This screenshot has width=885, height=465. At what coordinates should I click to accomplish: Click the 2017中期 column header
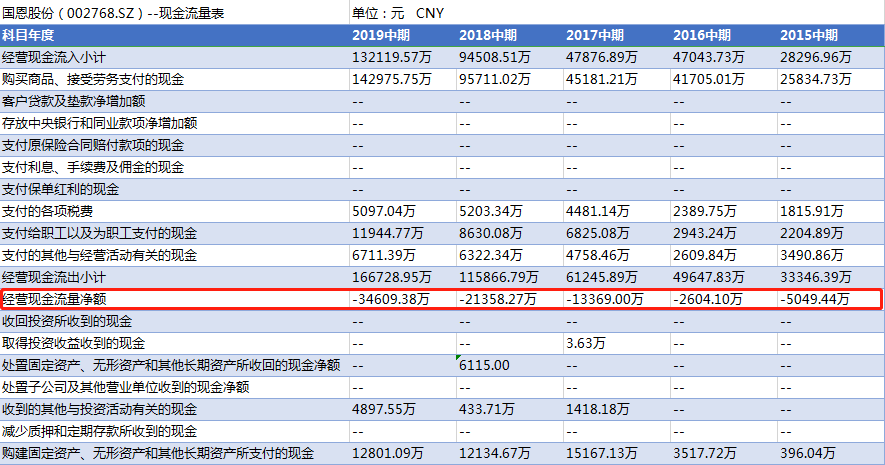[x=597, y=35]
